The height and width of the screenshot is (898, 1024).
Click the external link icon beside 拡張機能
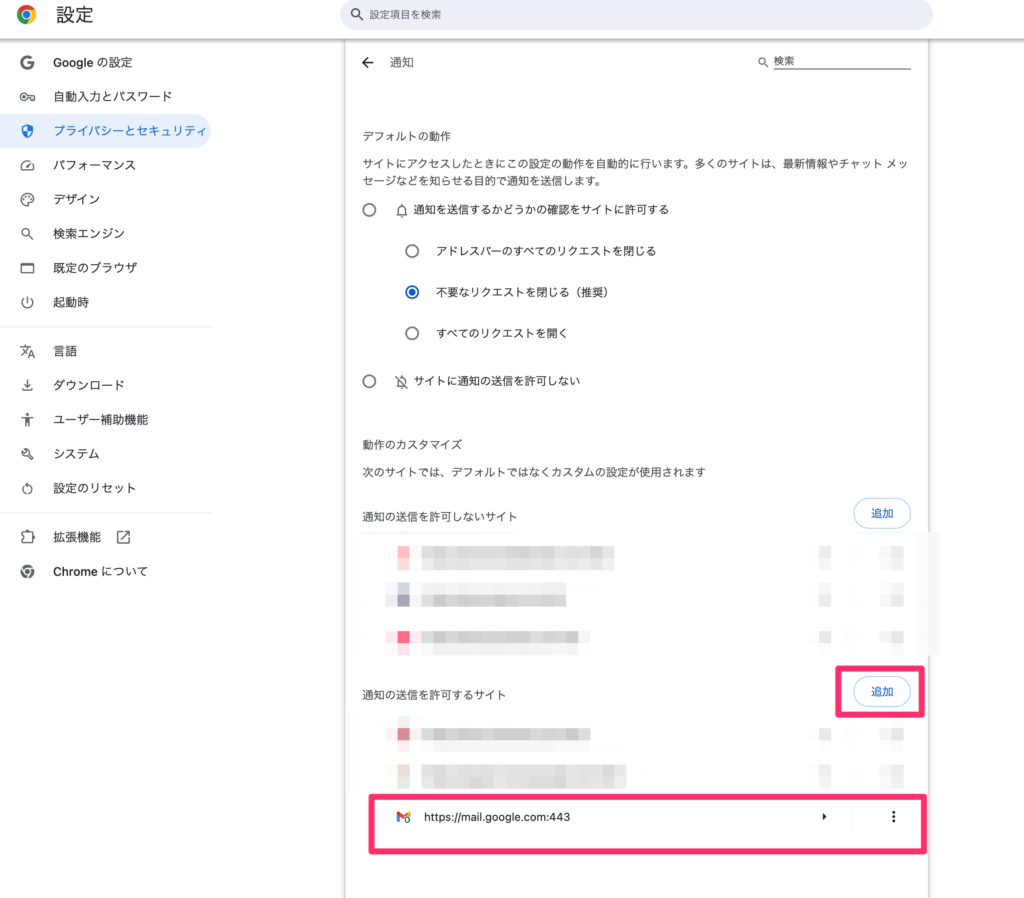(x=122, y=536)
